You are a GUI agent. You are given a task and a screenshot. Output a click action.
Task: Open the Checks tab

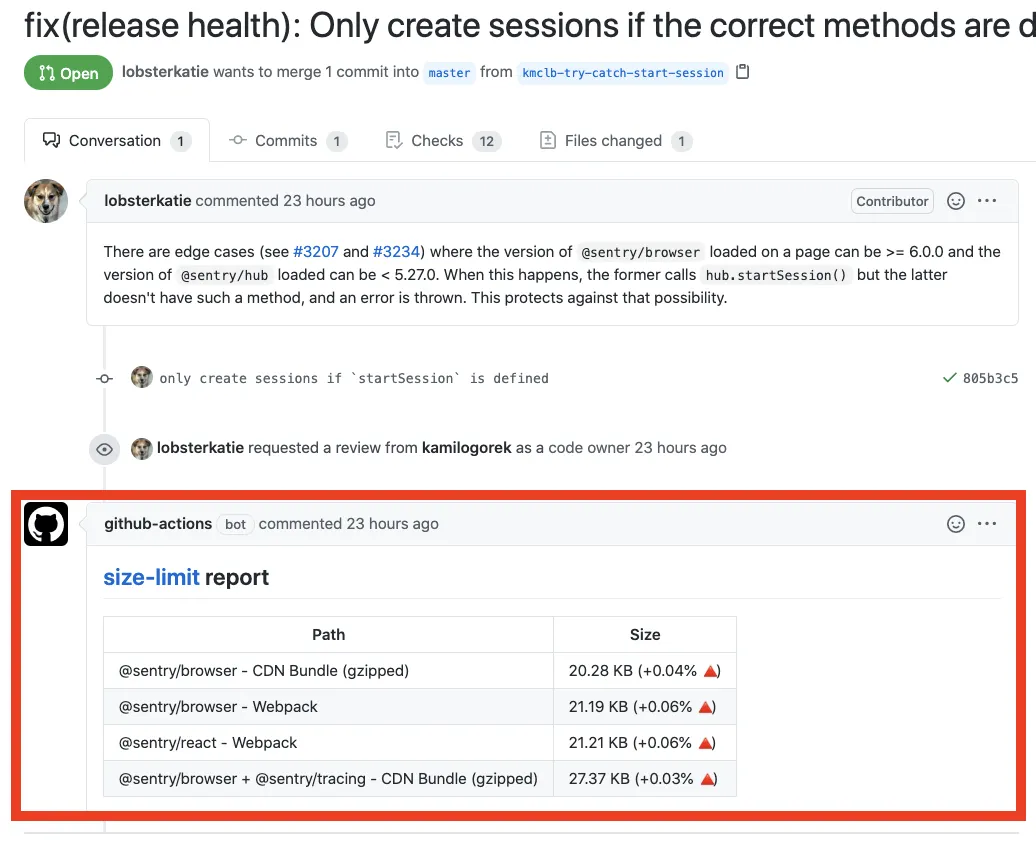point(437,141)
